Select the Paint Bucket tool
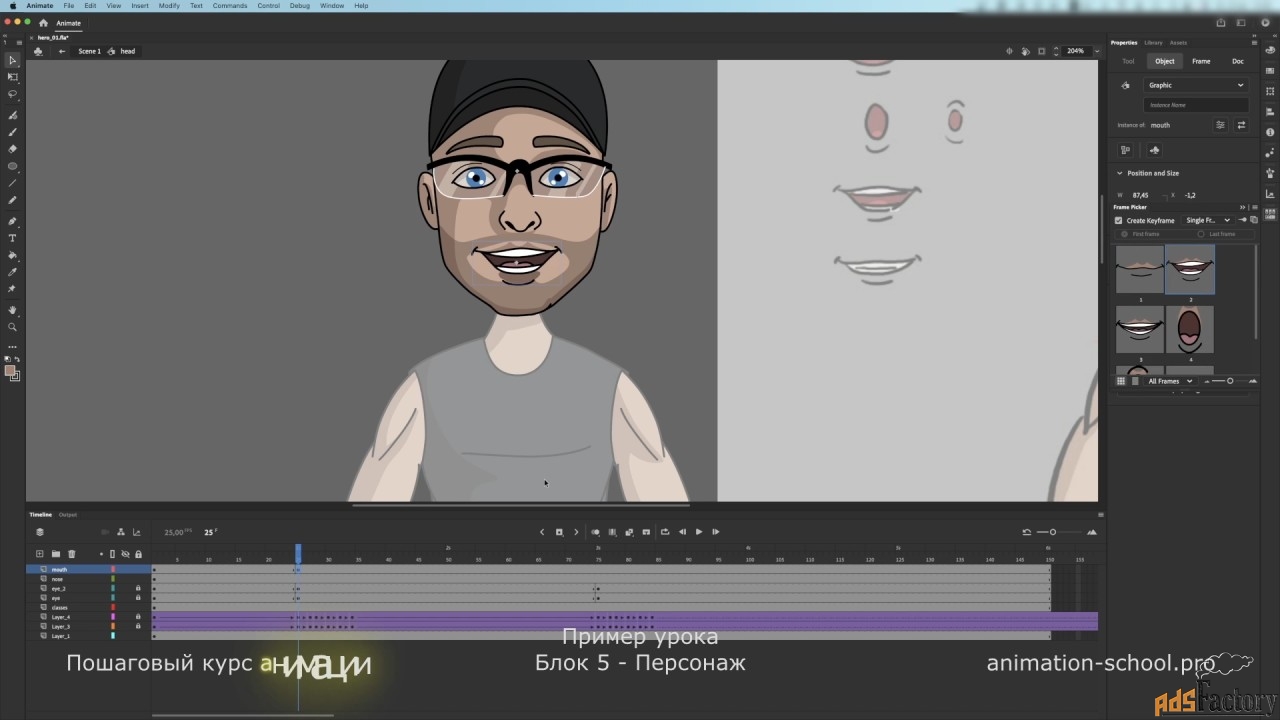The width and height of the screenshot is (1280, 720). (x=13, y=255)
